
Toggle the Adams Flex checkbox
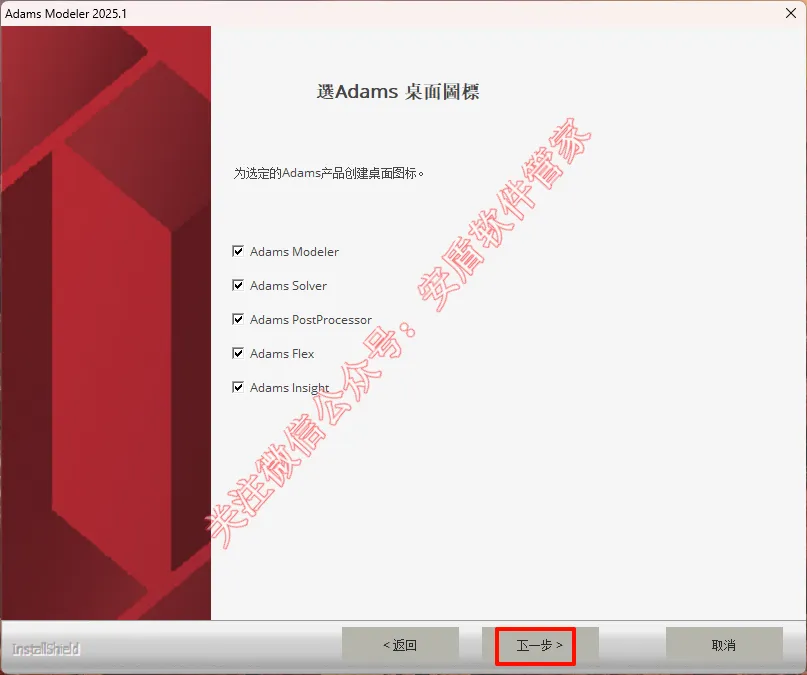click(x=238, y=353)
